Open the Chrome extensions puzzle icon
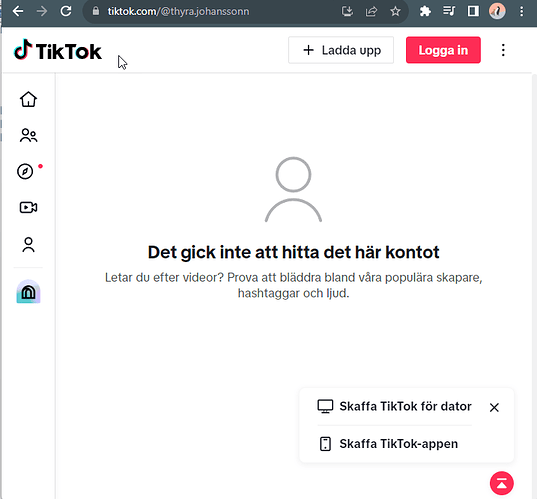537x499 pixels. coord(425,12)
